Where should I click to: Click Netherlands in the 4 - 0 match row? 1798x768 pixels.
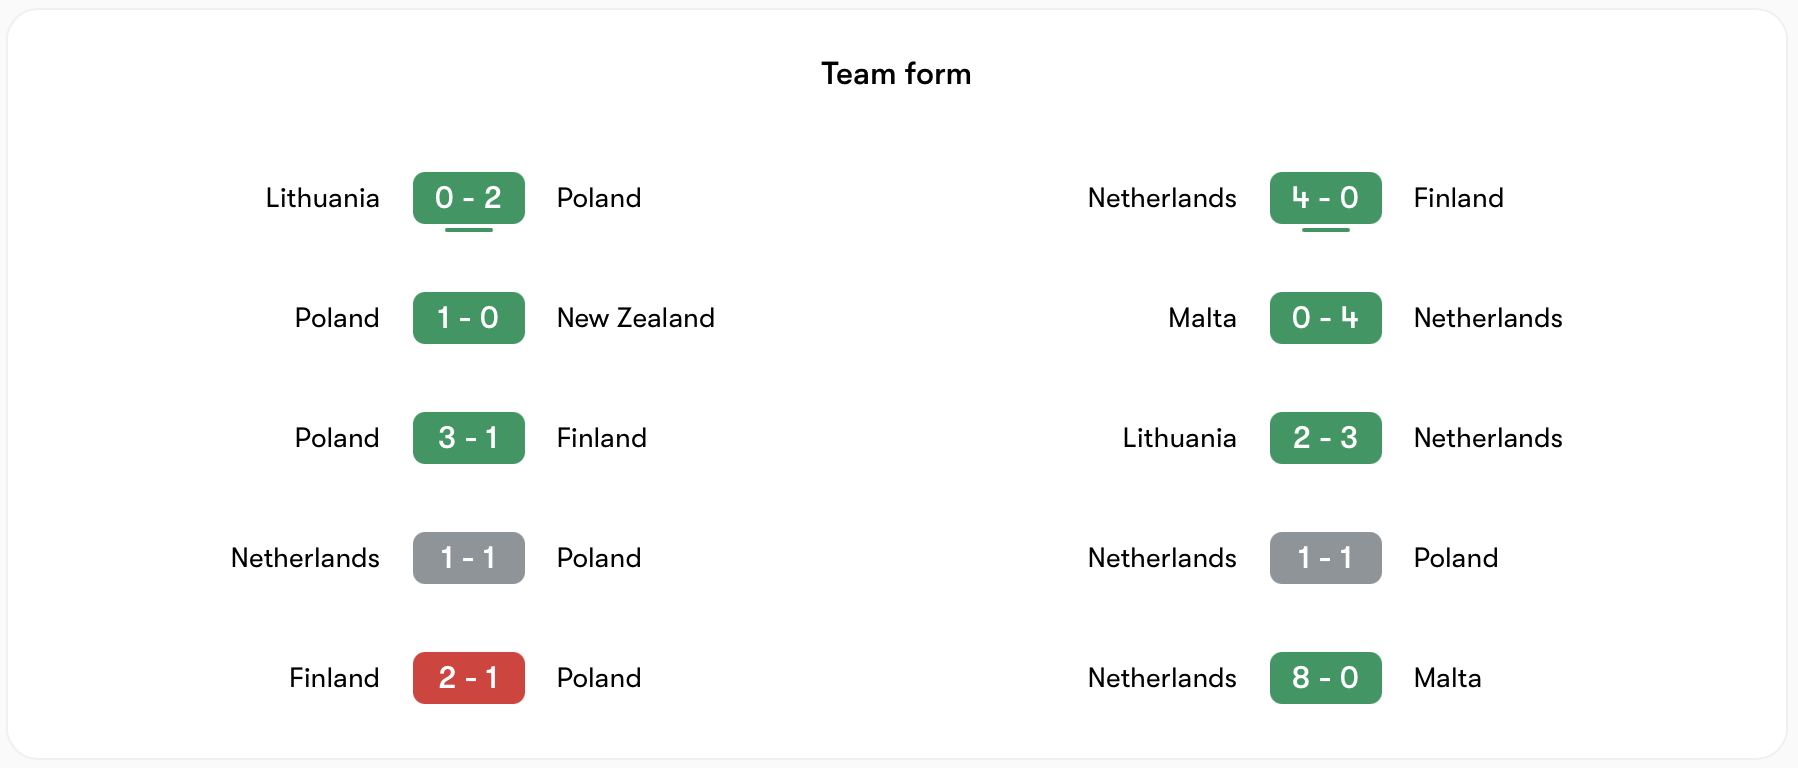[x=1162, y=198]
